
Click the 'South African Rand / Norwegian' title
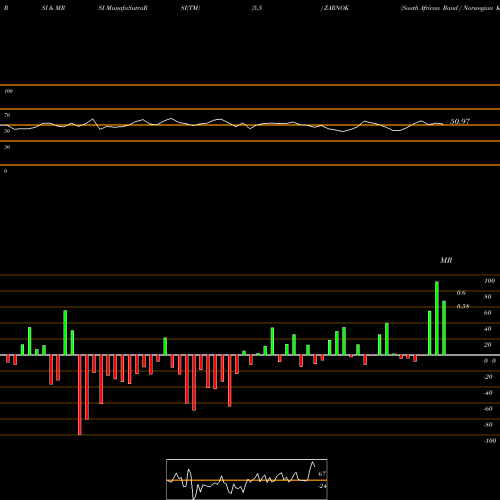pyautogui.click(x=447, y=8)
